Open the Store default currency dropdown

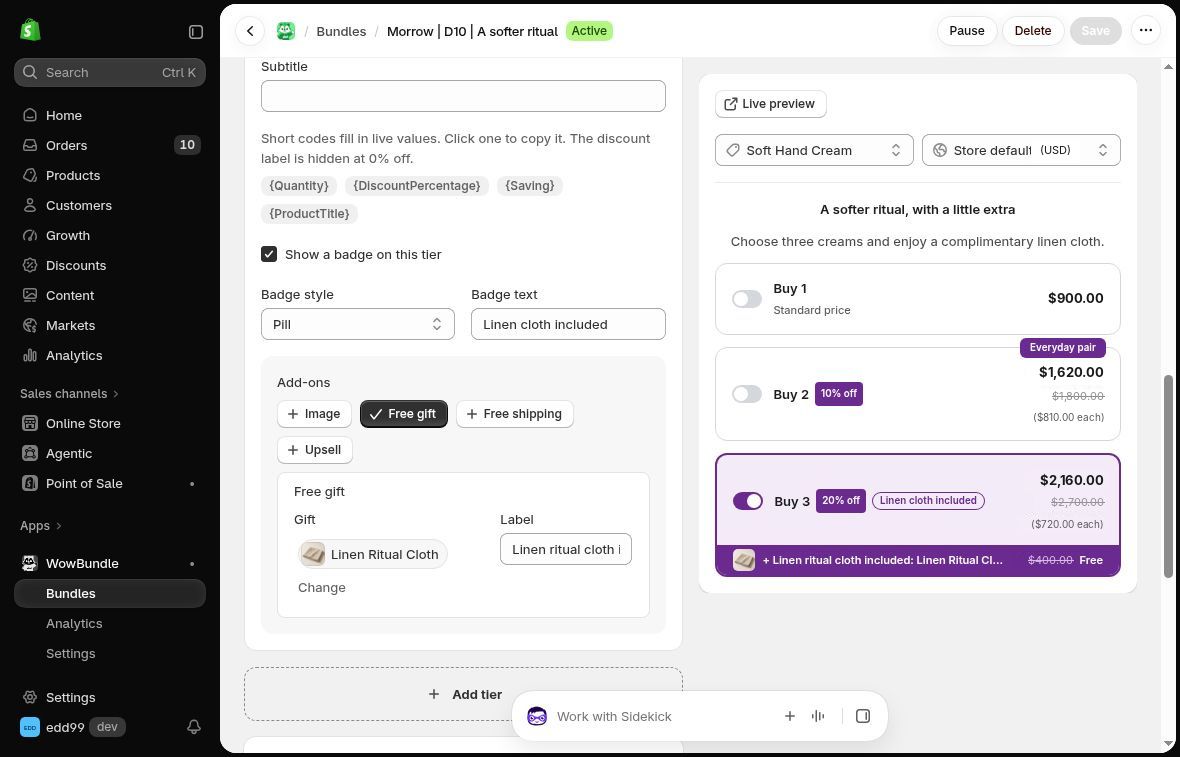[x=1020, y=150]
